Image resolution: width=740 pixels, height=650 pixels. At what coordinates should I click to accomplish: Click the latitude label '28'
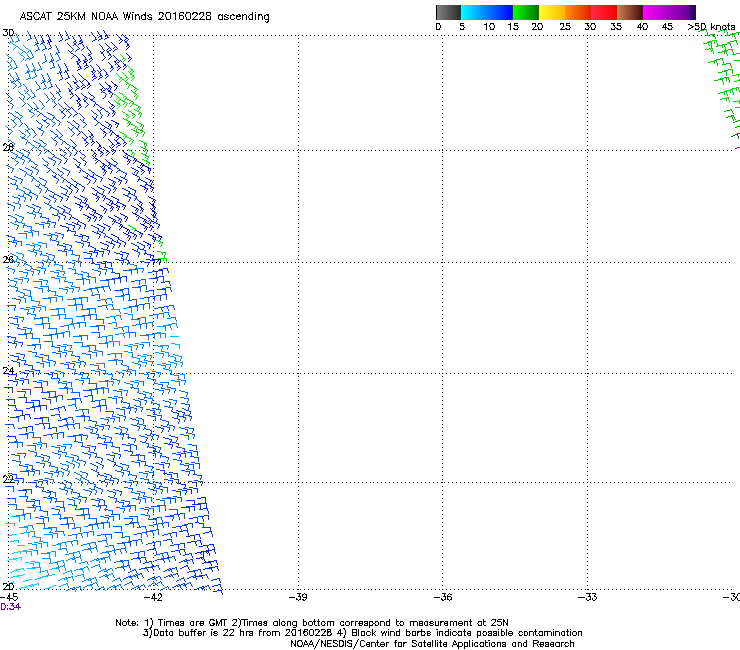(x=8, y=147)
